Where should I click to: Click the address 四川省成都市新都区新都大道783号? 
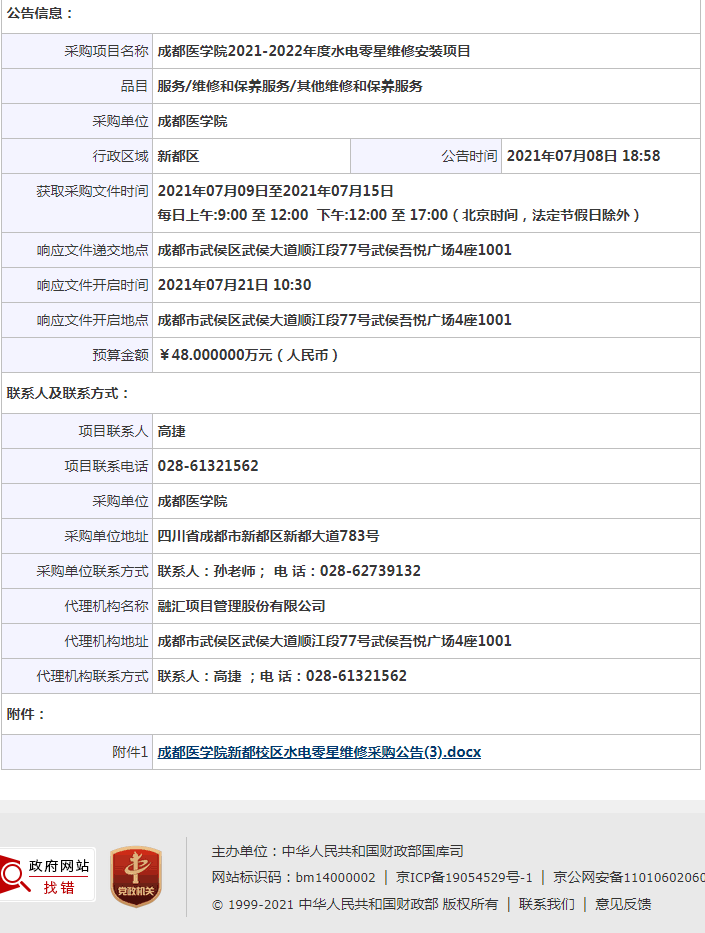point(268,536)
